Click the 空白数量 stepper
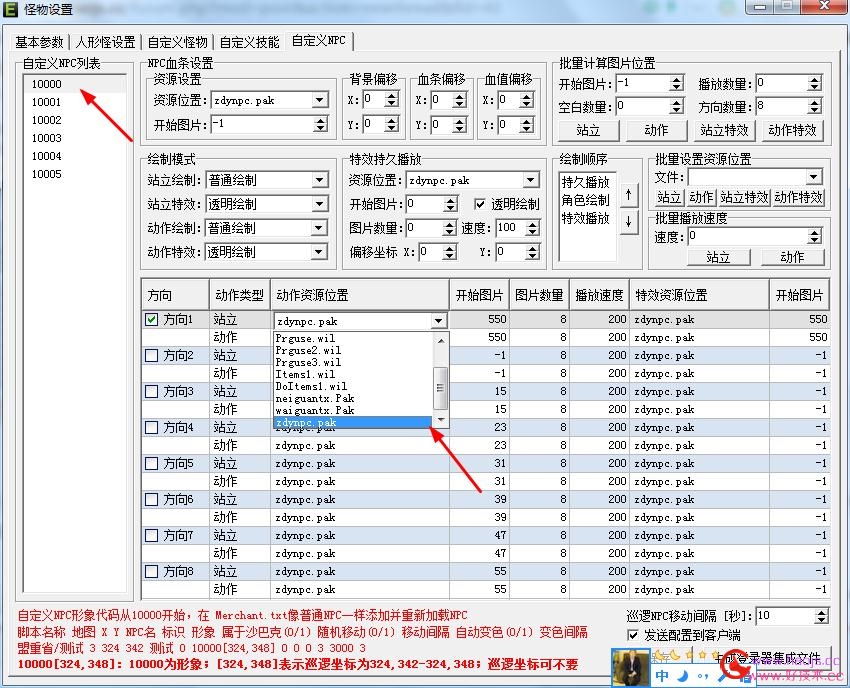 point(676,107)
